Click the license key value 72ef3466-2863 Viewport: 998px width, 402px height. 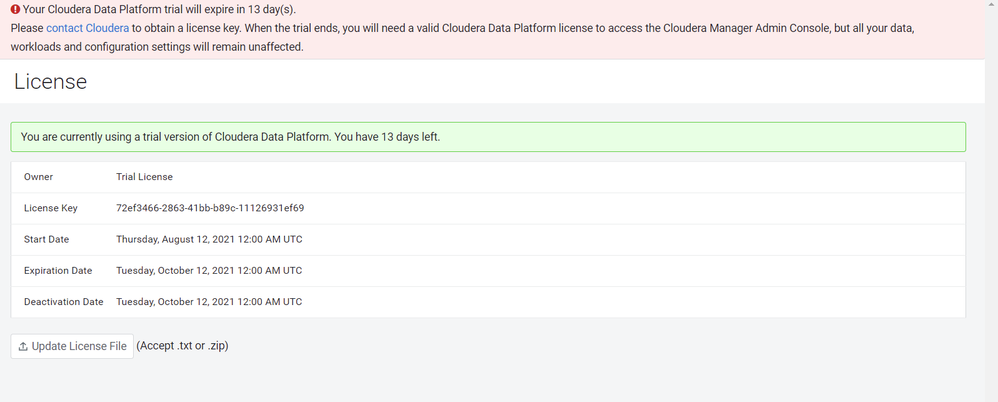(210, 208)
